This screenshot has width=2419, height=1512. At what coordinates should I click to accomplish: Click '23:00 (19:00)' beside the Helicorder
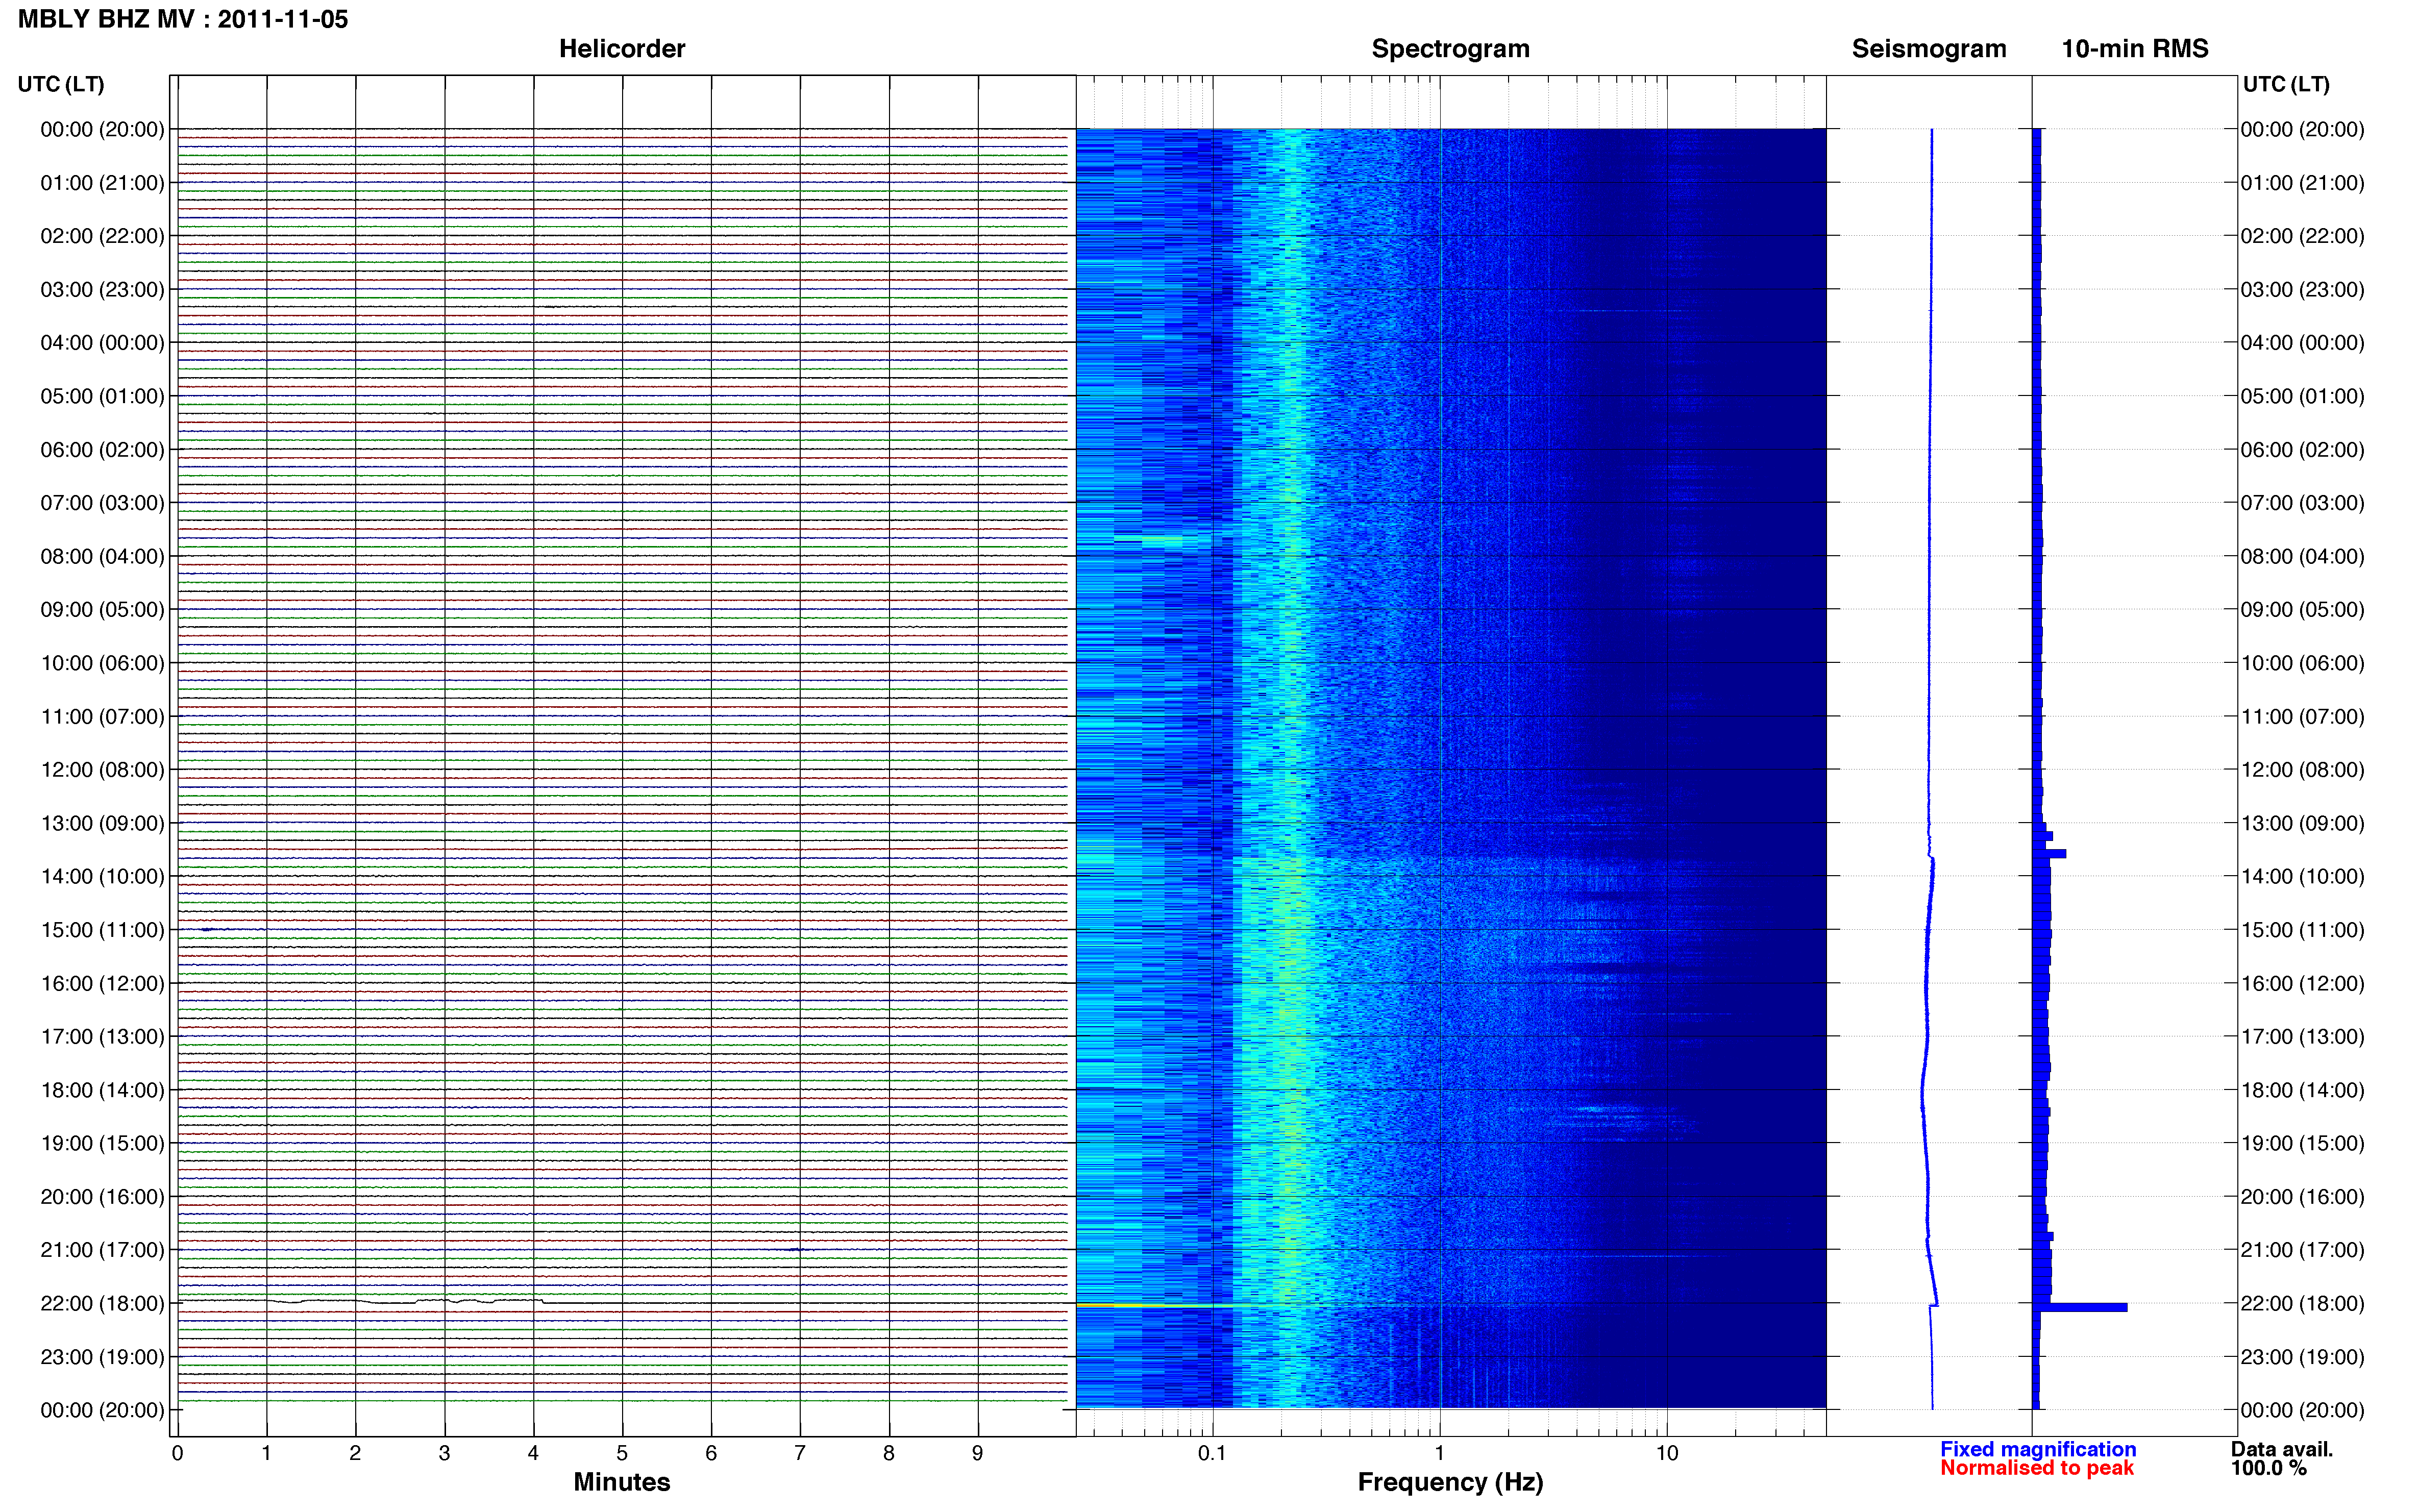102,1357
